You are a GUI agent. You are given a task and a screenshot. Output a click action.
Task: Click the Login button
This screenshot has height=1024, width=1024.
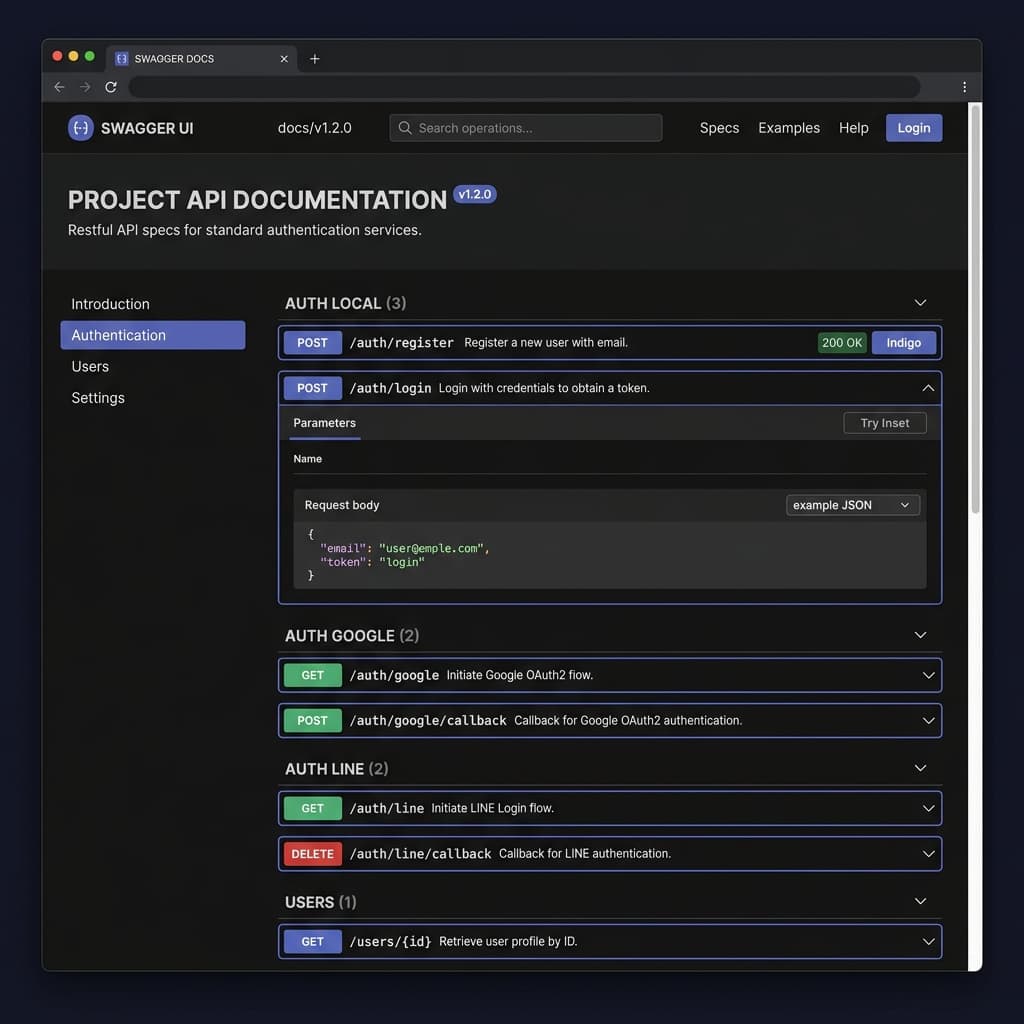tap(913, 127)
